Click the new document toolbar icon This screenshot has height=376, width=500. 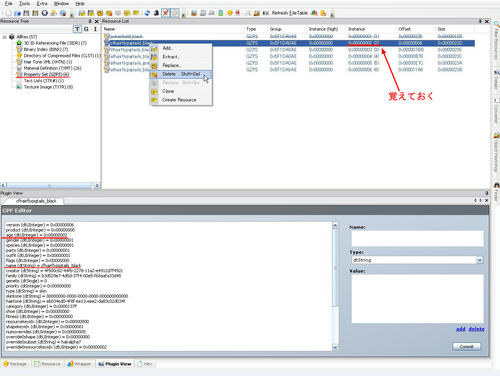[x=9, y=13]
